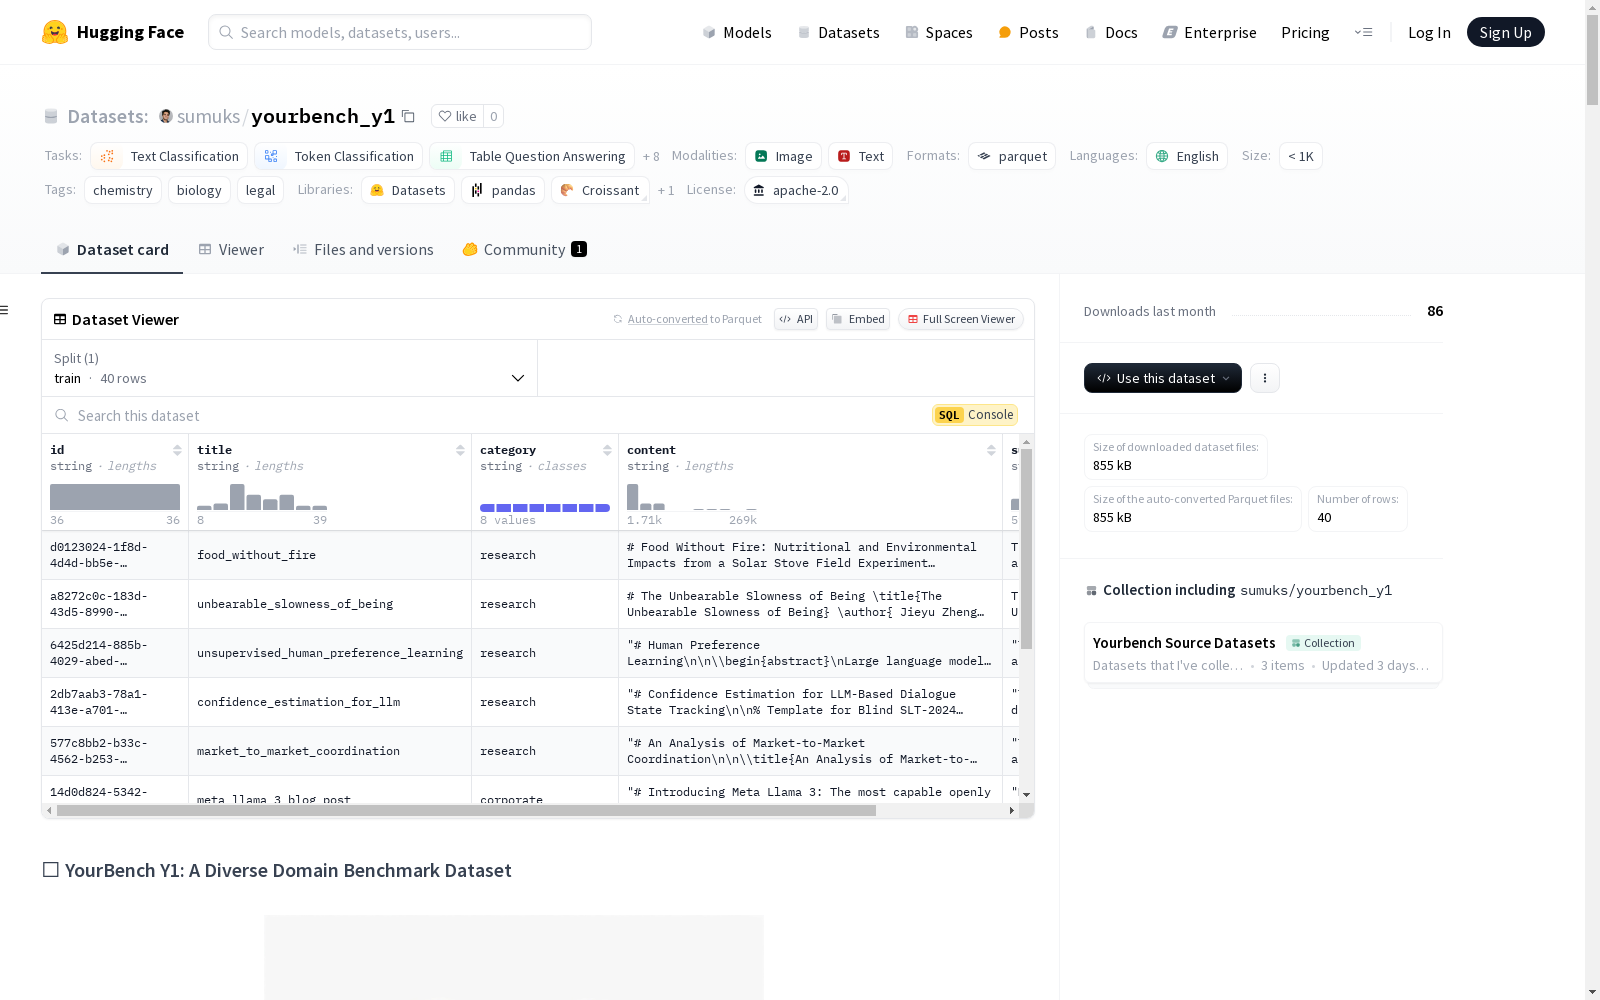Select the Croissant library tag
Viewport: 1600px width, 1000px height.
tap(600, 190)
